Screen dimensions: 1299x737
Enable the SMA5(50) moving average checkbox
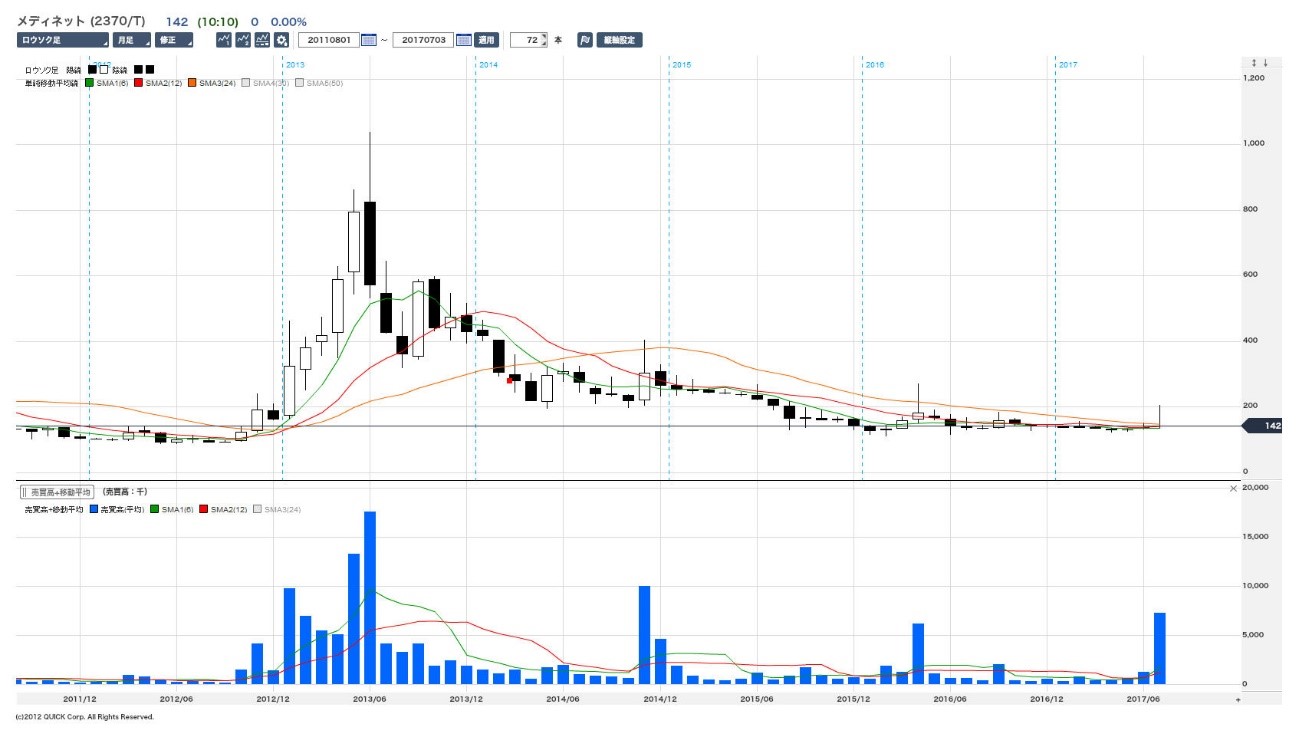(300, 83)
